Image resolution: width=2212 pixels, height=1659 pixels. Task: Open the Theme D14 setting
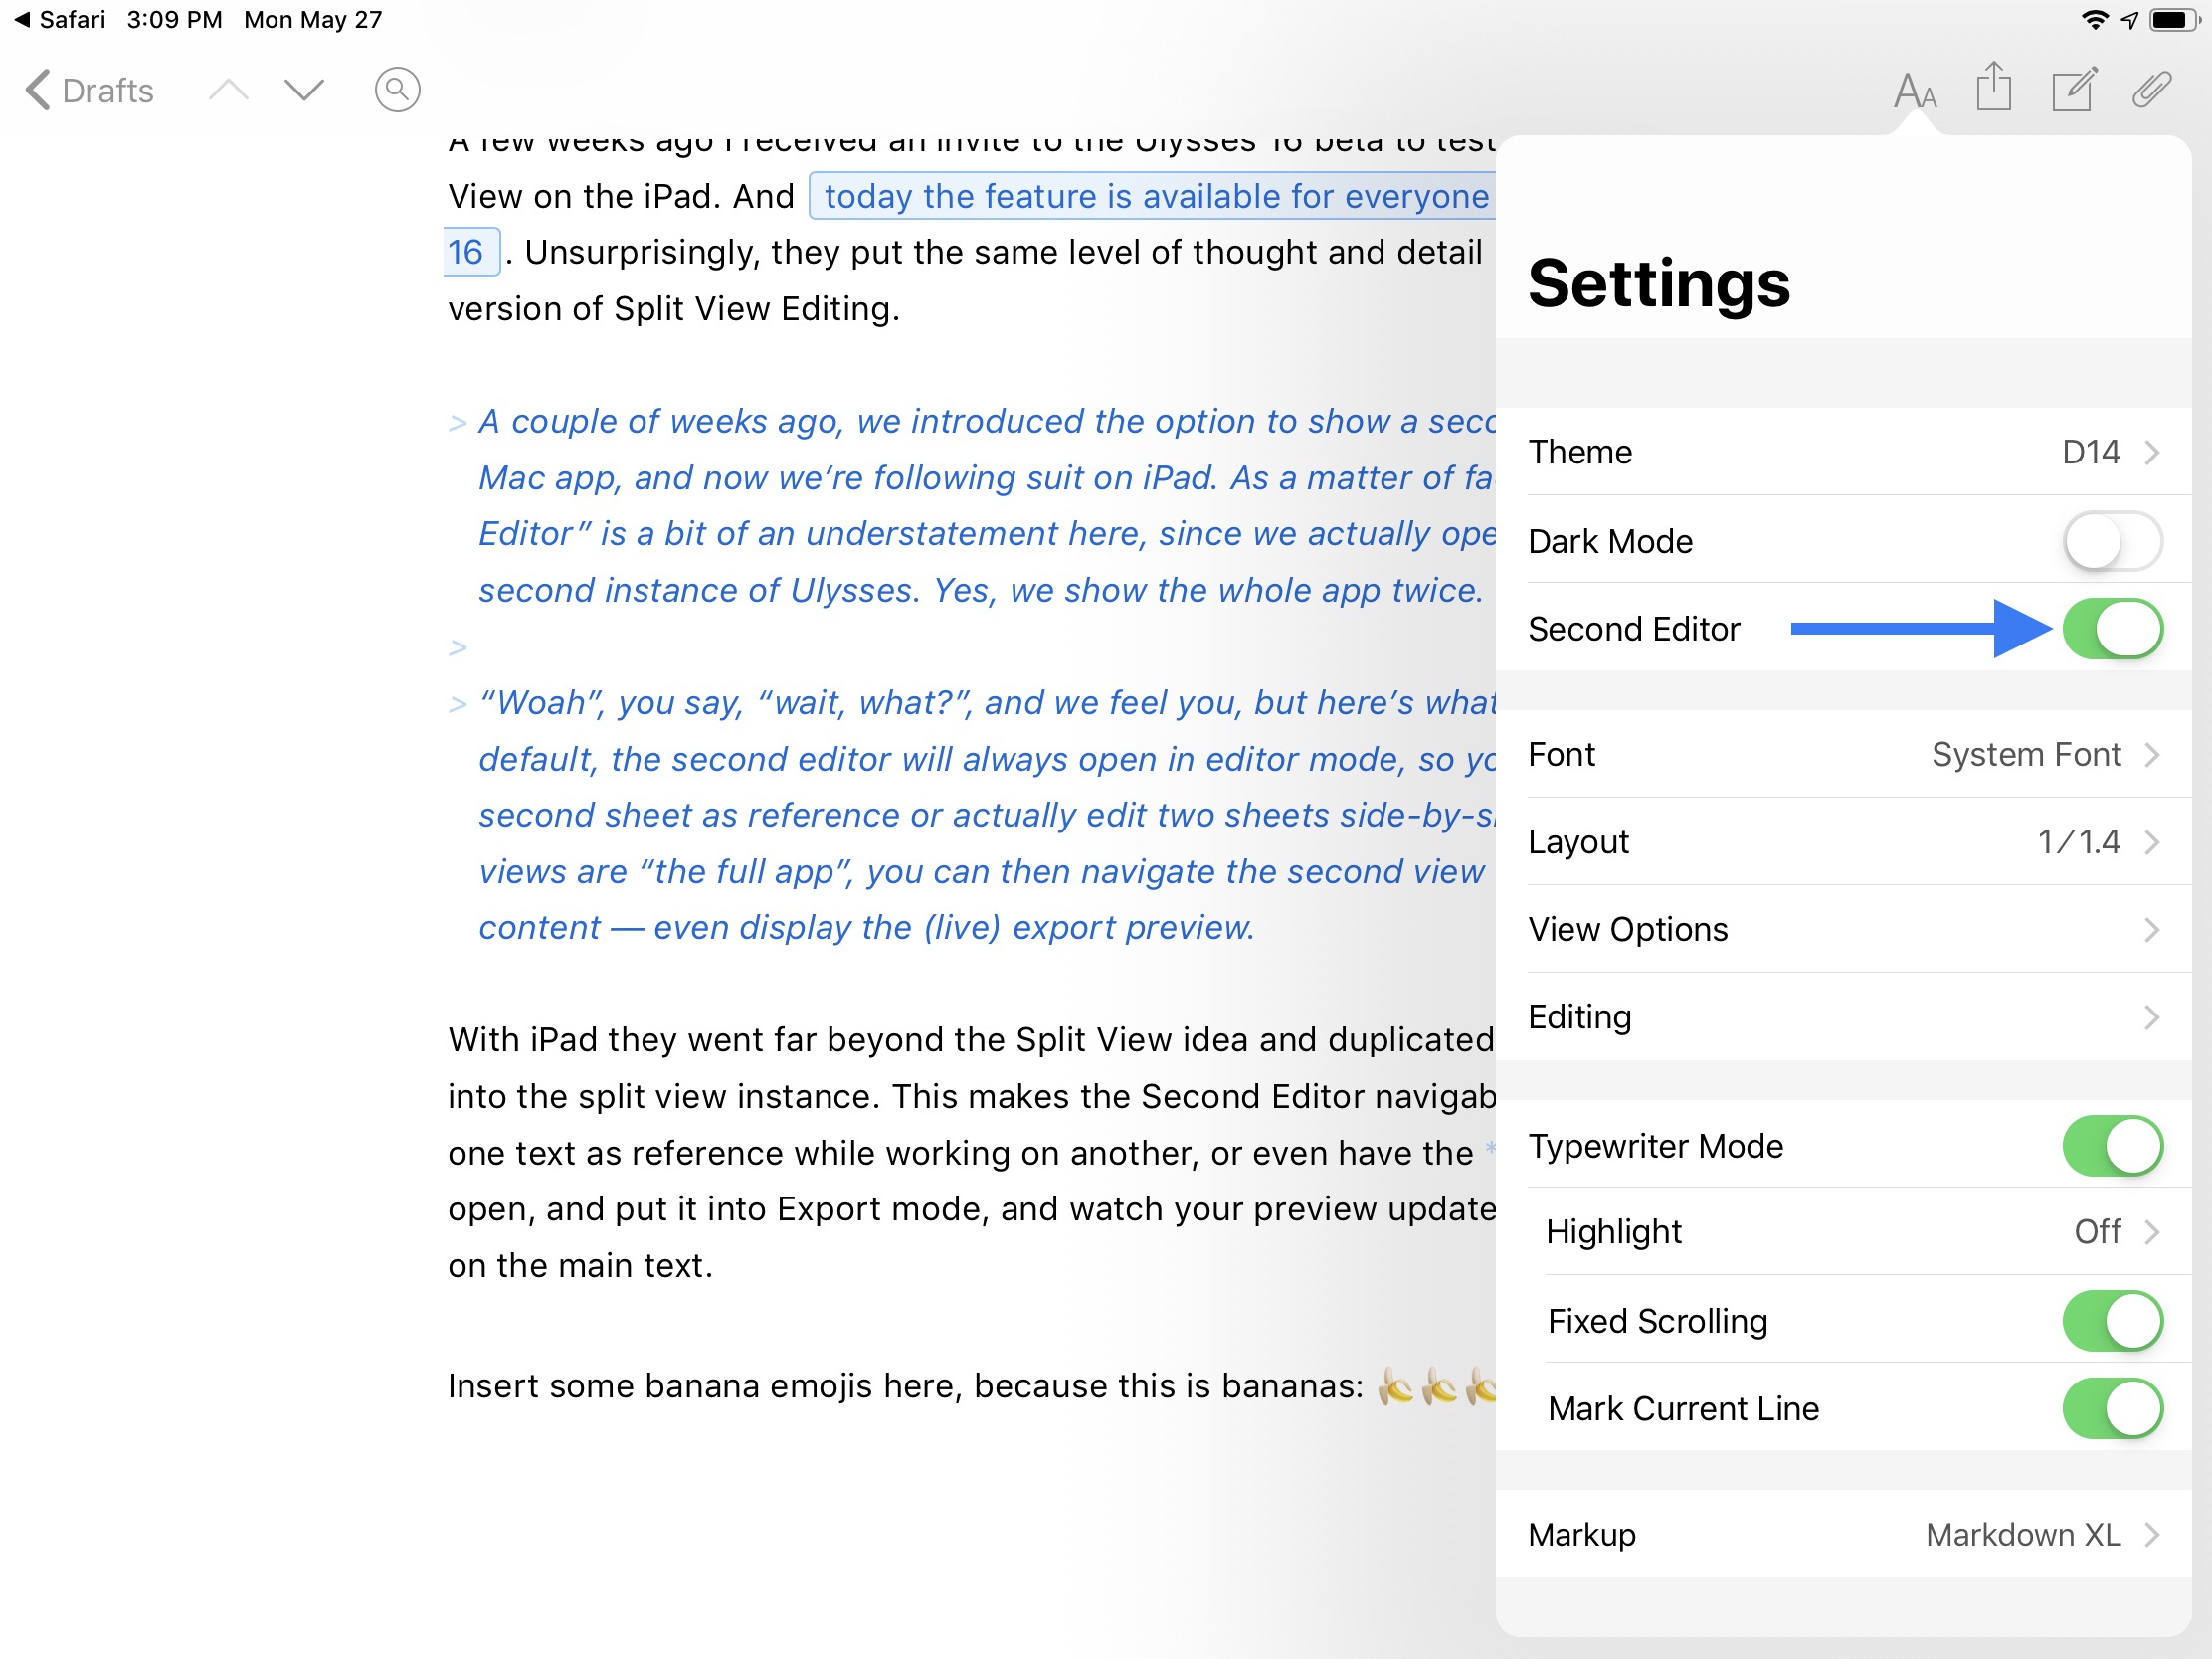(1843, 452)
